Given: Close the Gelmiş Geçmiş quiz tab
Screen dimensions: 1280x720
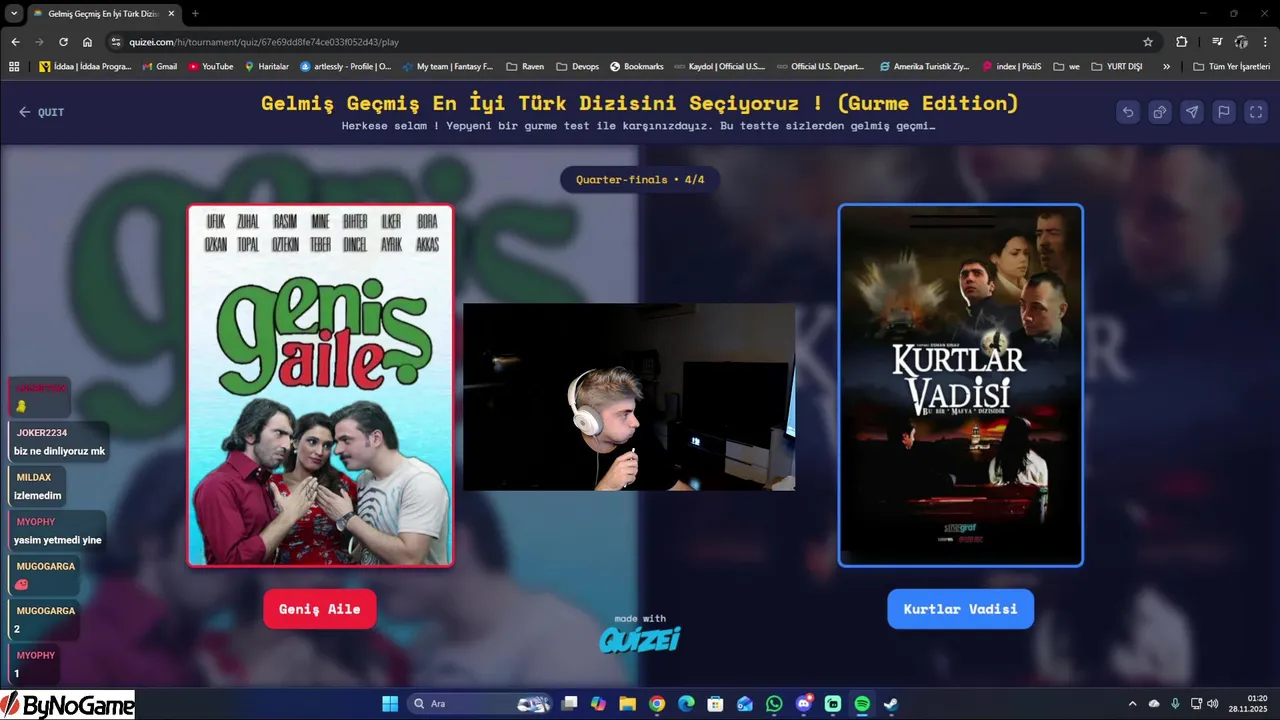Looking at the screenshot, I should pos(170,13).
